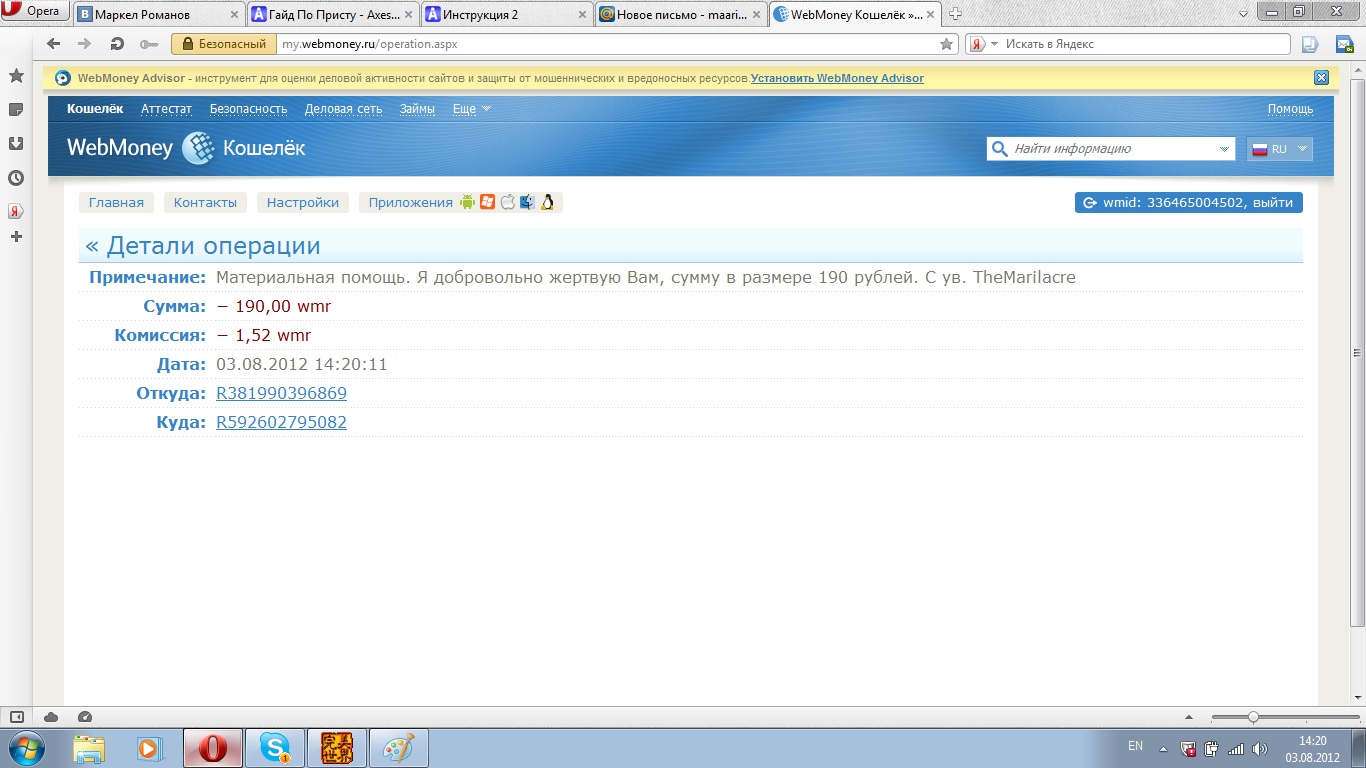The image size is (1366, 768).
Task: Open source wallet R381990396869 link
Action: [281, 393]
